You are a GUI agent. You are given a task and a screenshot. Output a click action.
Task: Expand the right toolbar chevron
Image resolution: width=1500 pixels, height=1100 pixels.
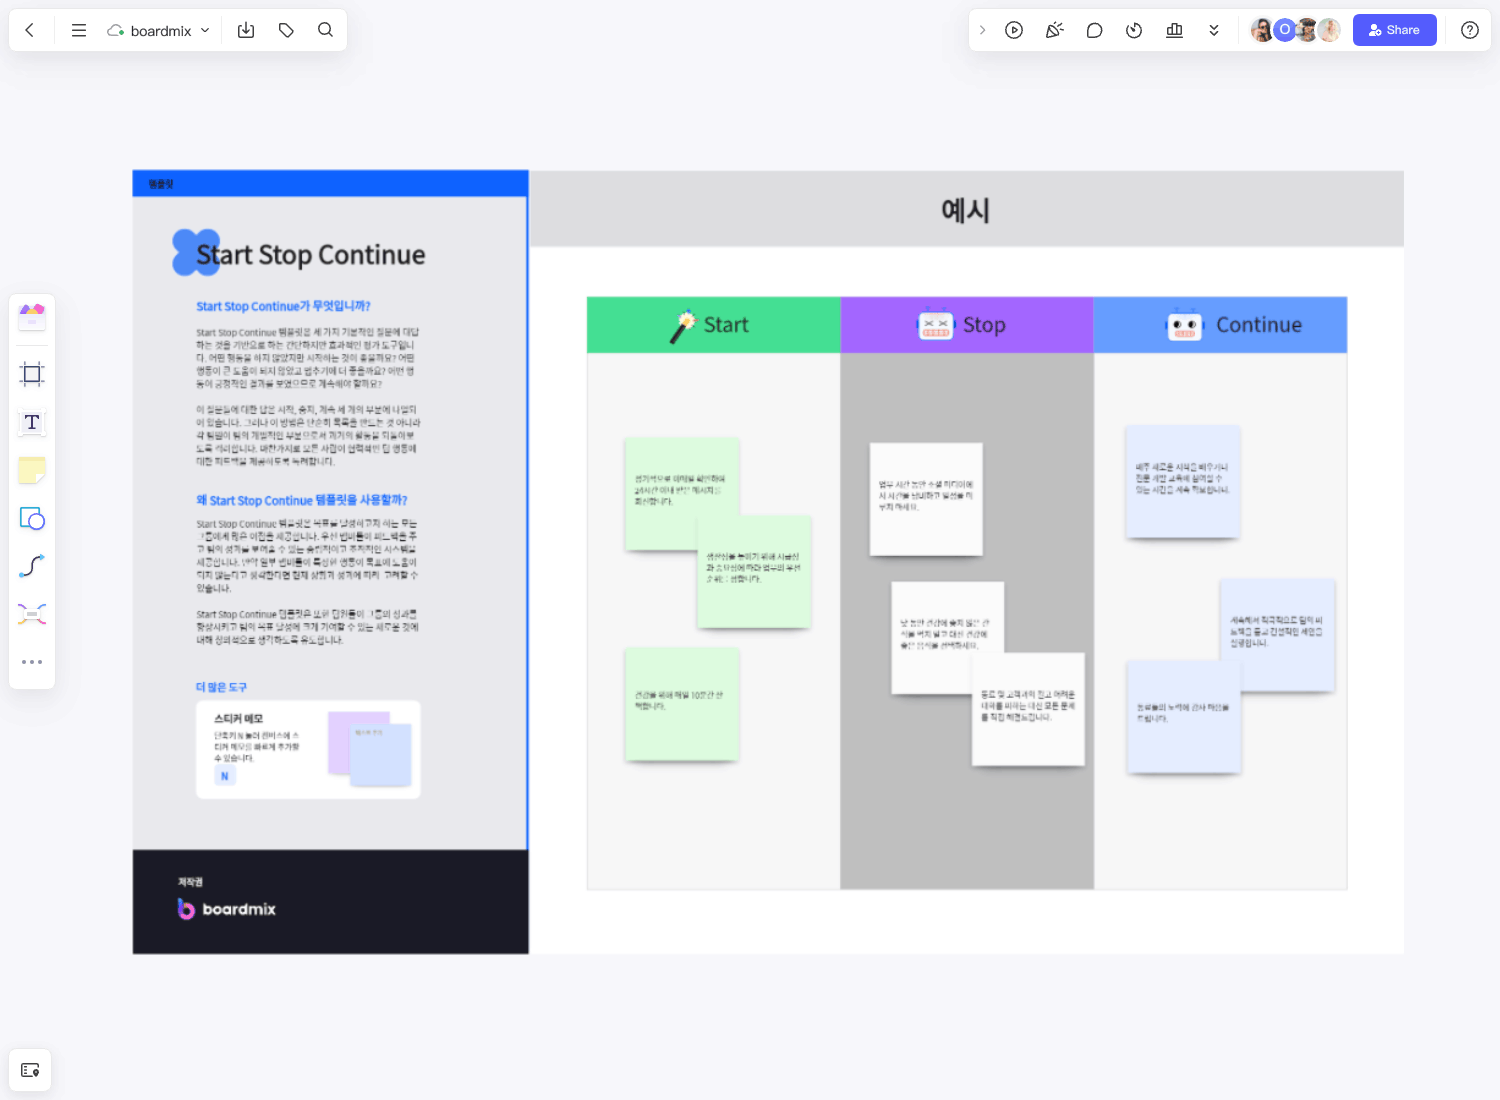[982, 30]
